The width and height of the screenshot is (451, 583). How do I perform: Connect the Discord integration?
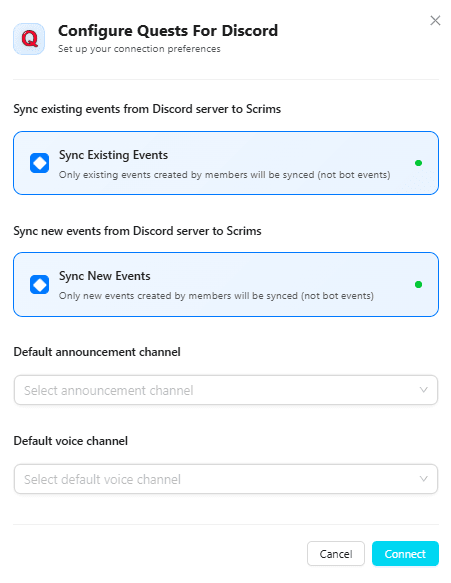[405, 554]
